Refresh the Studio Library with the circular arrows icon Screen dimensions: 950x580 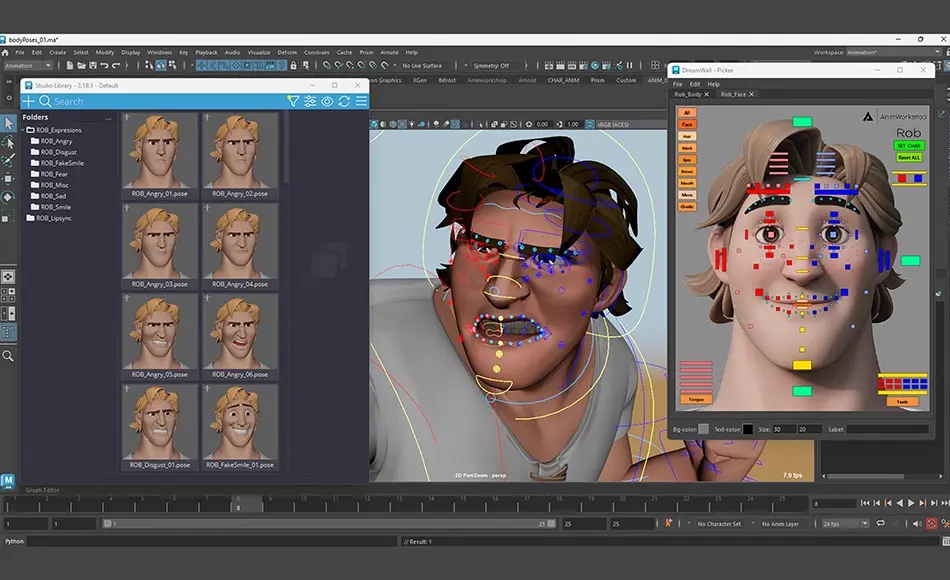(344, 101)
